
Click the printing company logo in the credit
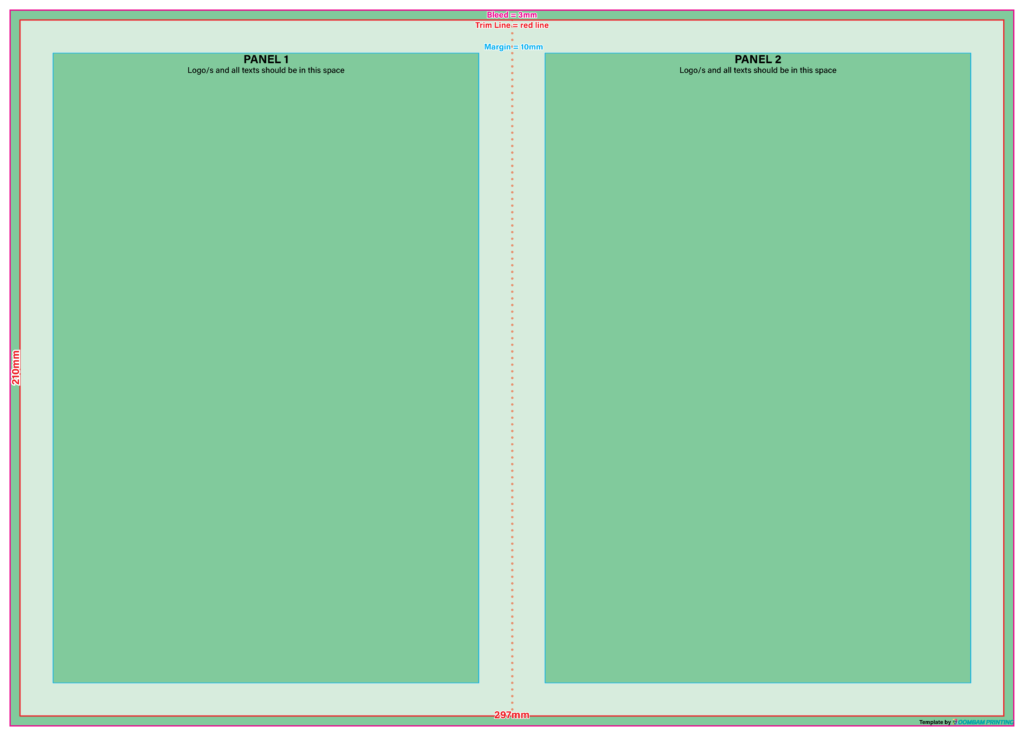click(983, 722)
